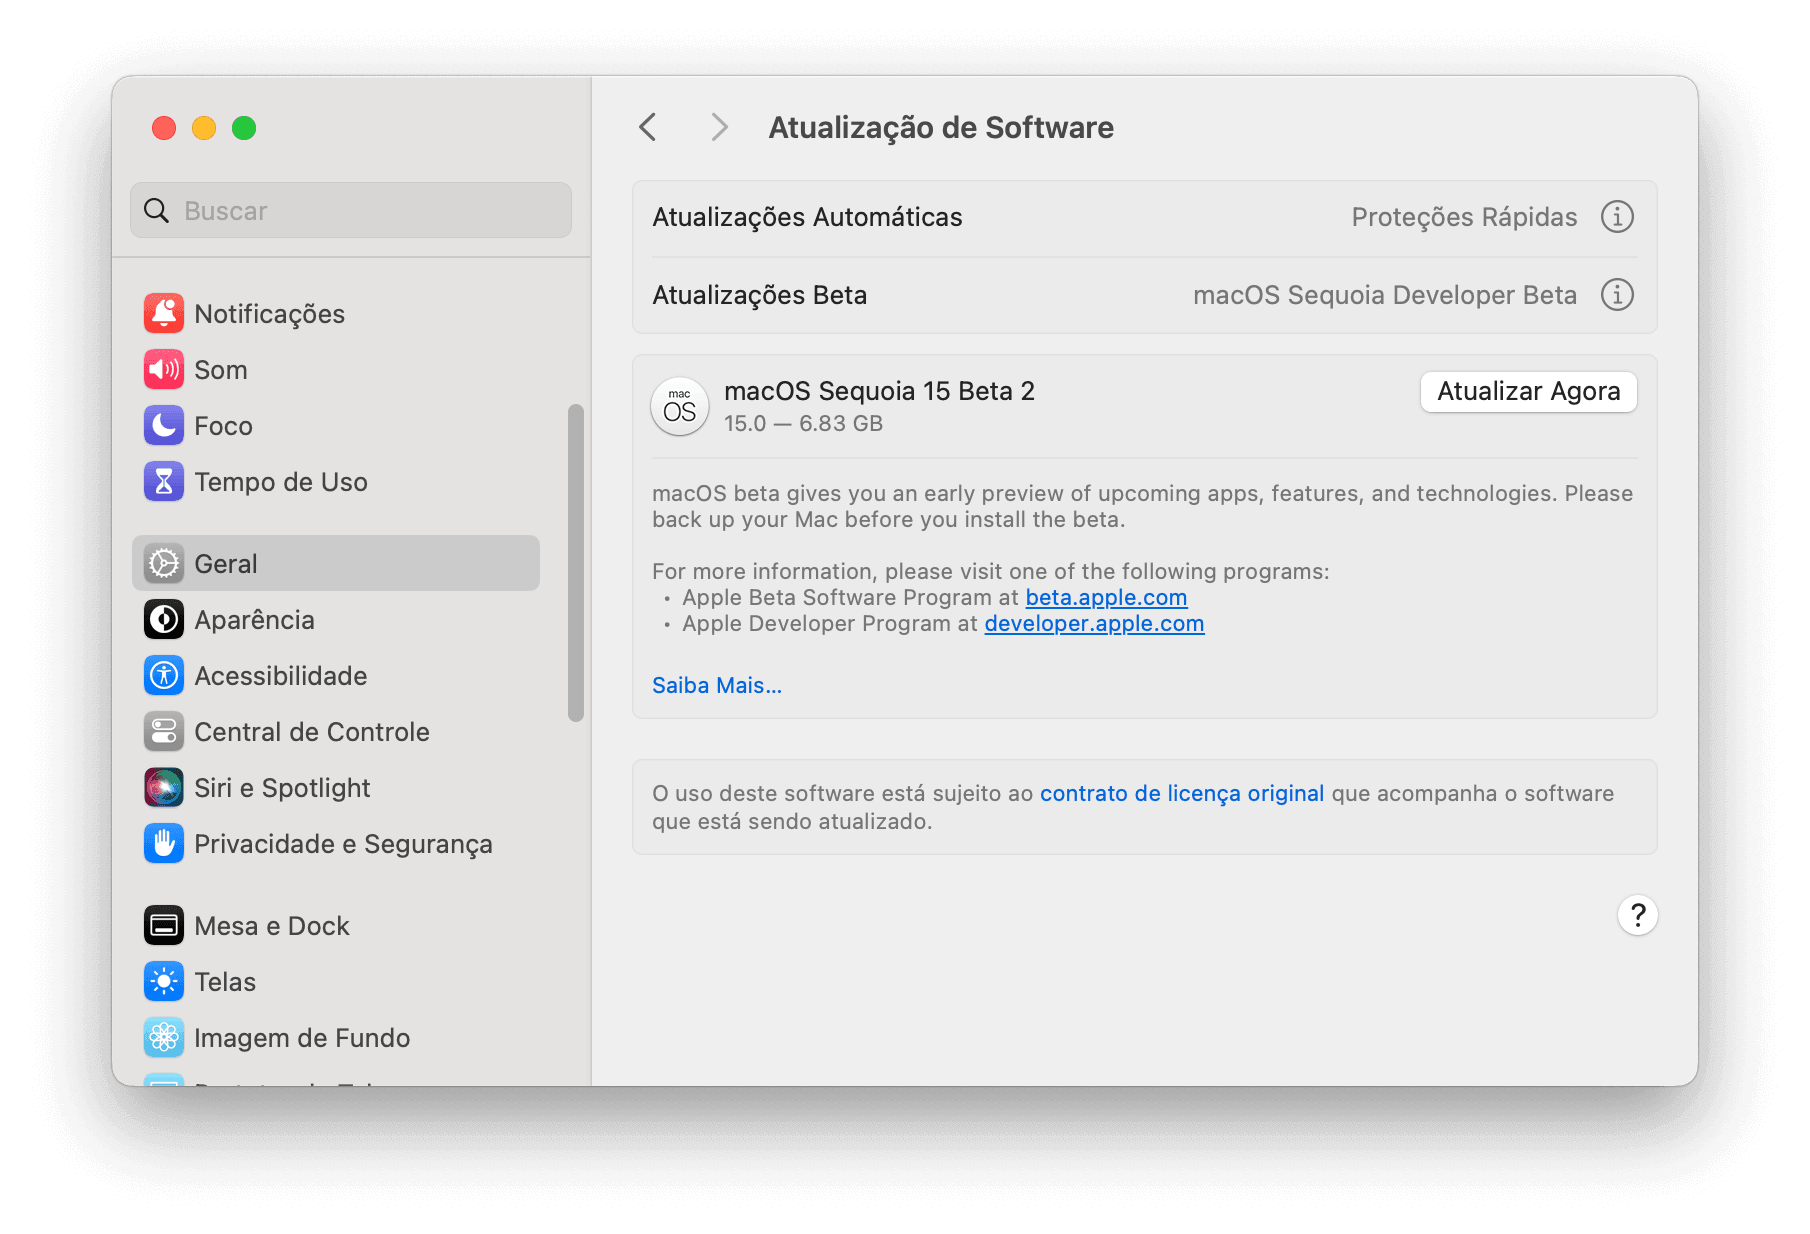Open help with the question mark button
Image resolution: width=1810 pixels, height=1234 pixels.
[1638, 915]
